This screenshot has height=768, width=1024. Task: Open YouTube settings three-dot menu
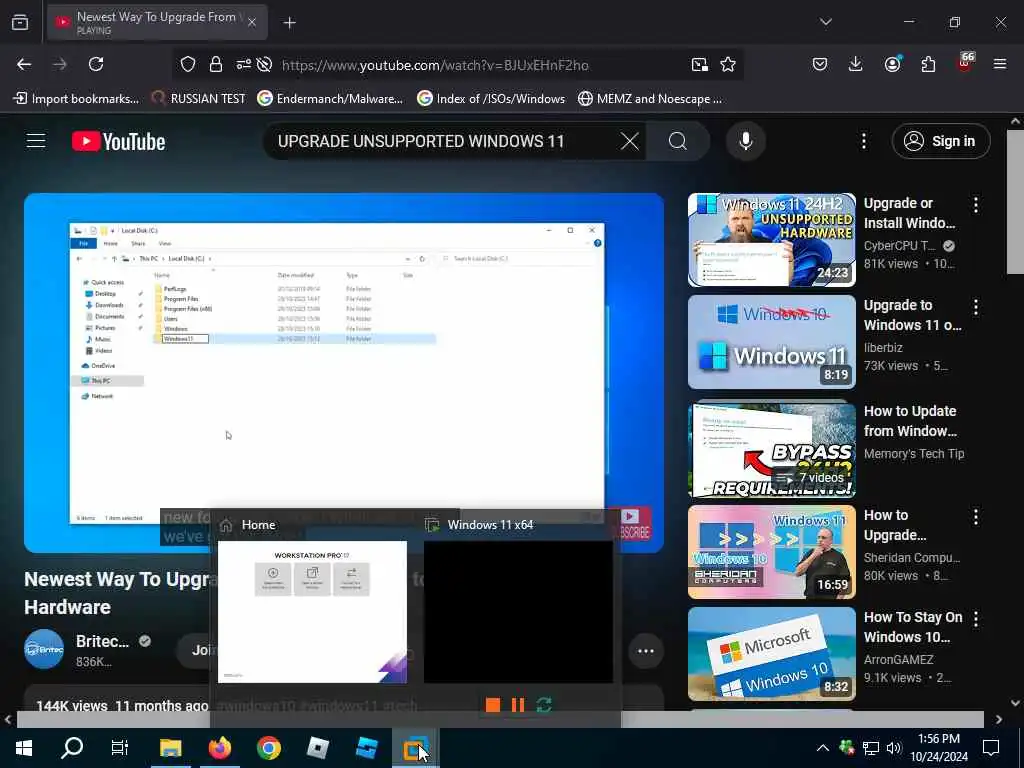[863, 141]
